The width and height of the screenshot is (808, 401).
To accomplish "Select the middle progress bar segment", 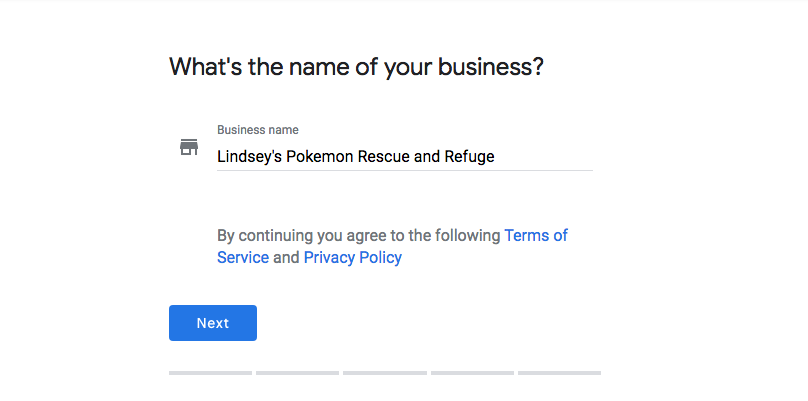I will 384,373.
